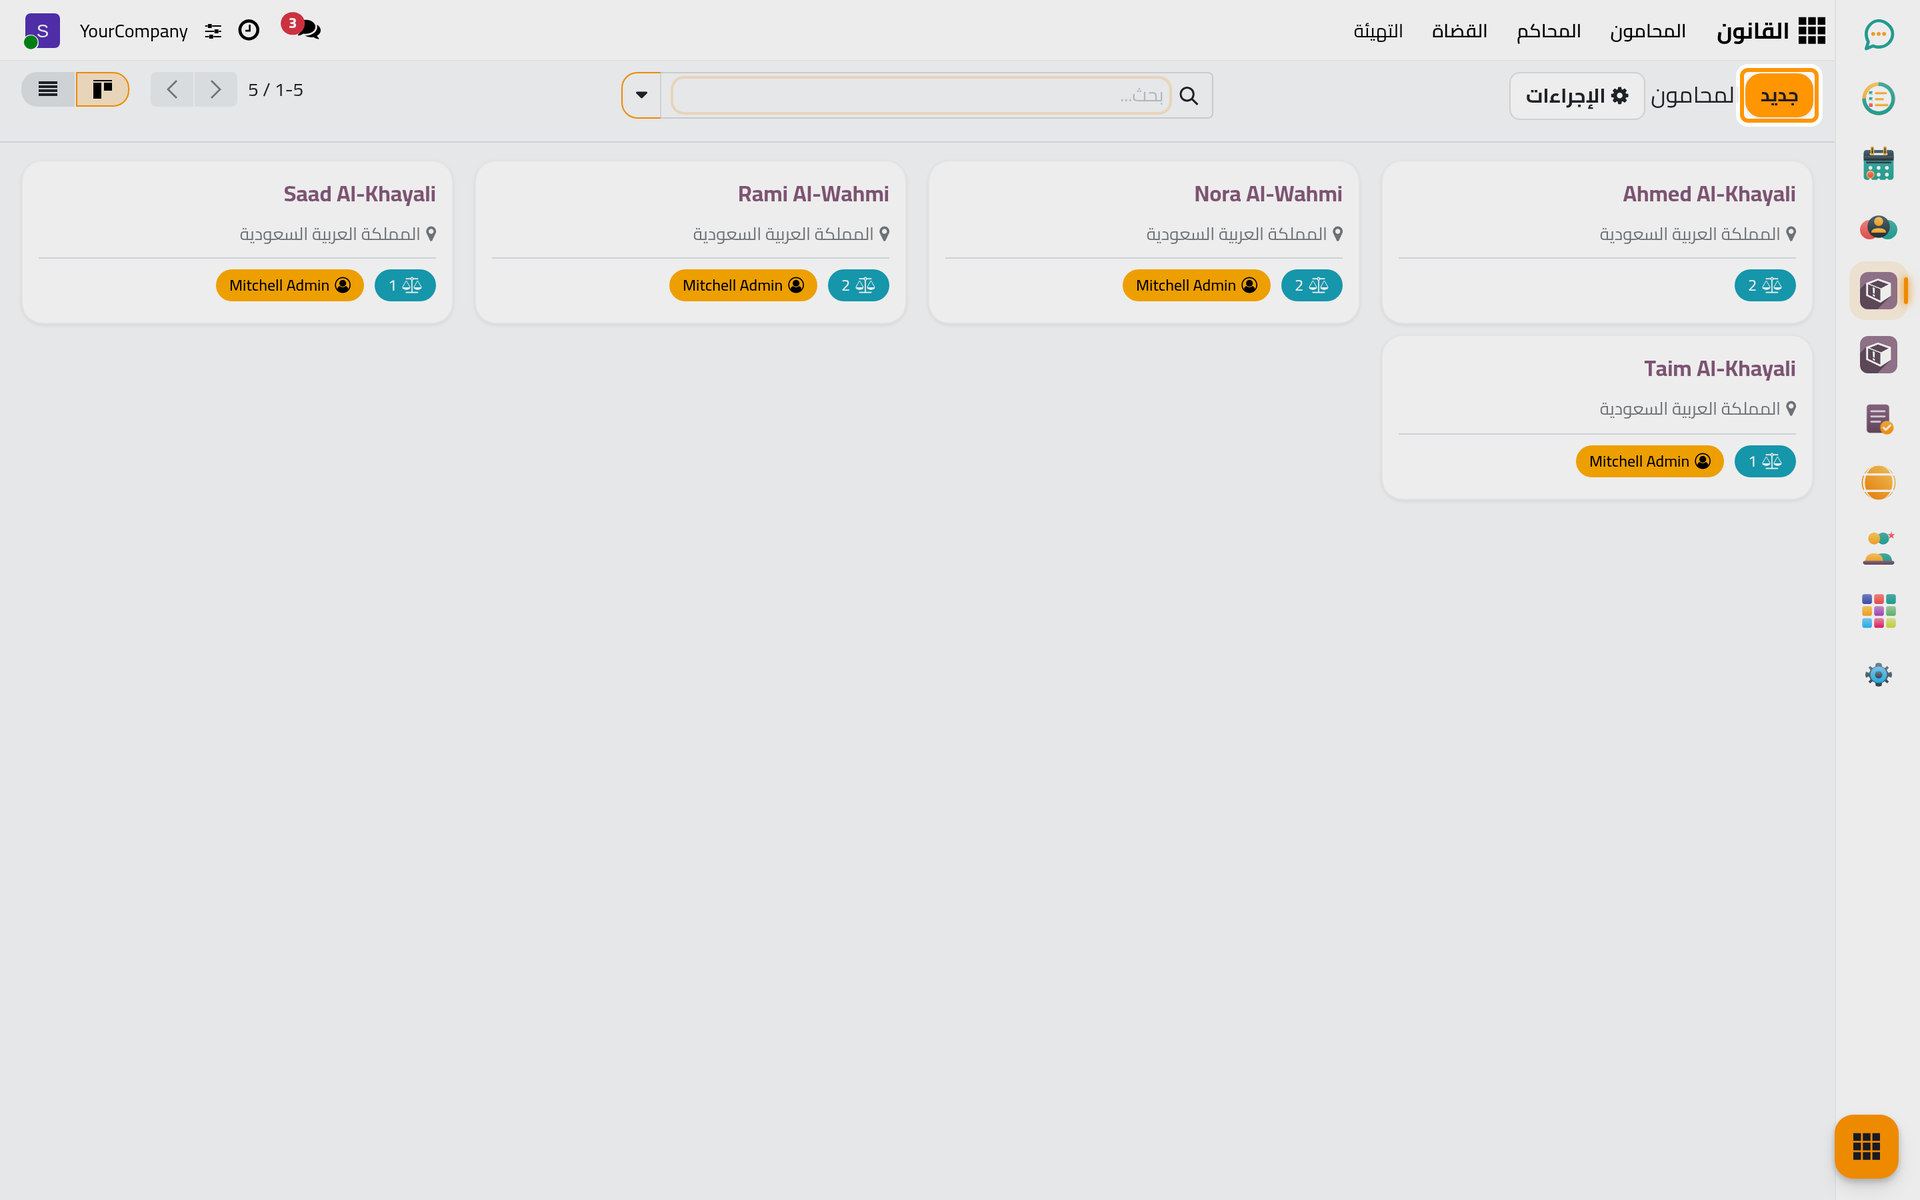Image resolution: width=1920 pixels, height=1200 pixels.
Task: Open the YourCompany company switcher
Action: tap(133, 32)
